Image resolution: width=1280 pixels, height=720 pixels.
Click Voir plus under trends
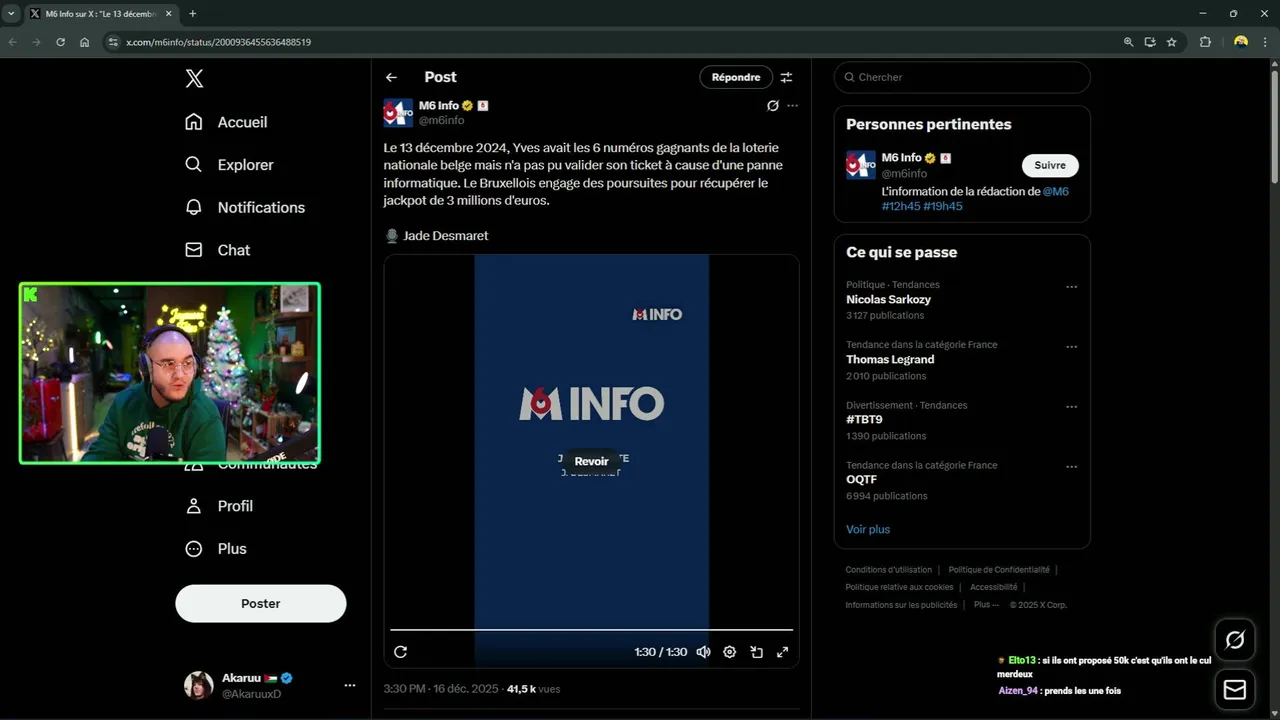pyautogui.click(x=868, y=529)
